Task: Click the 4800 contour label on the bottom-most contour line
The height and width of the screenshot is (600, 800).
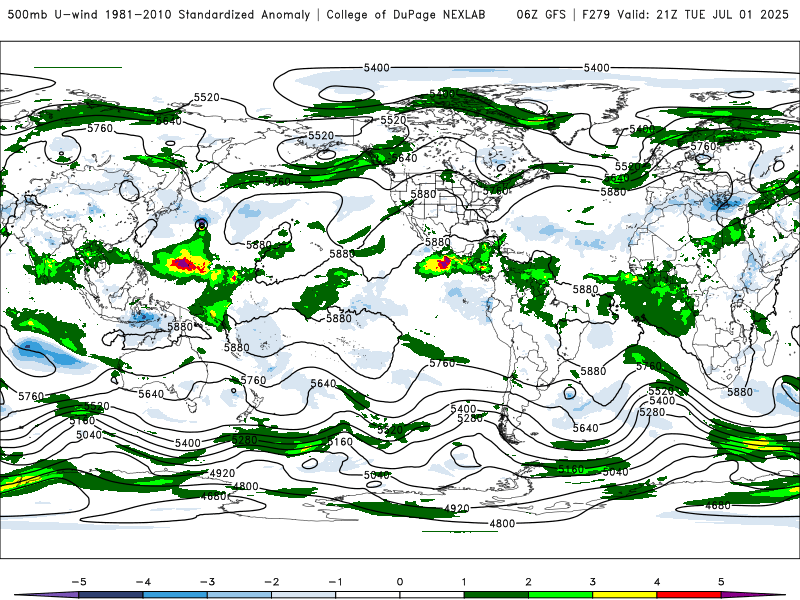Action: [502, 523]
